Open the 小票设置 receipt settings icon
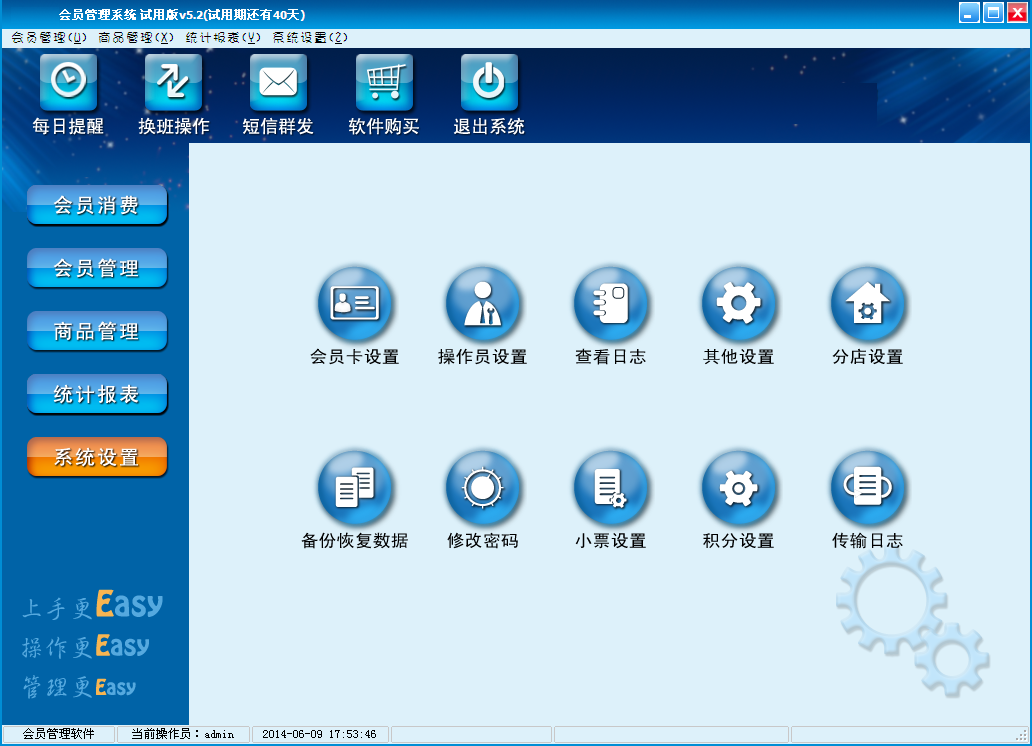This screenshot has height=746, width=1032. [611, 489]
